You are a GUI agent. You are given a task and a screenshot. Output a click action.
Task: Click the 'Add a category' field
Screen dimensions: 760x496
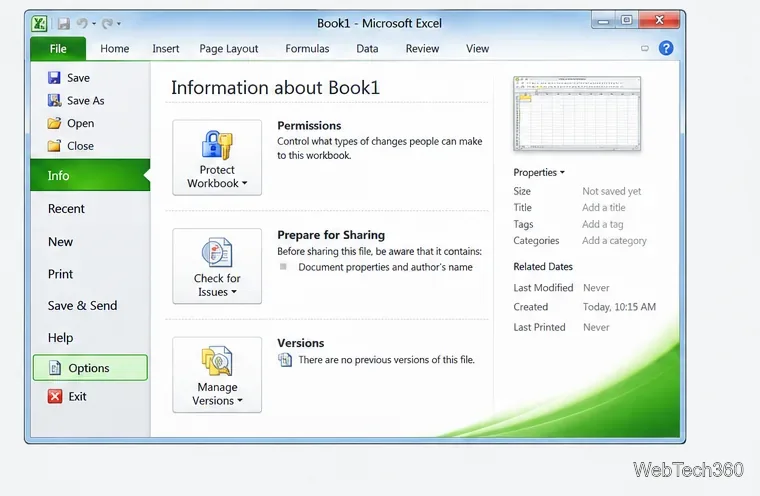coord(614,240)
